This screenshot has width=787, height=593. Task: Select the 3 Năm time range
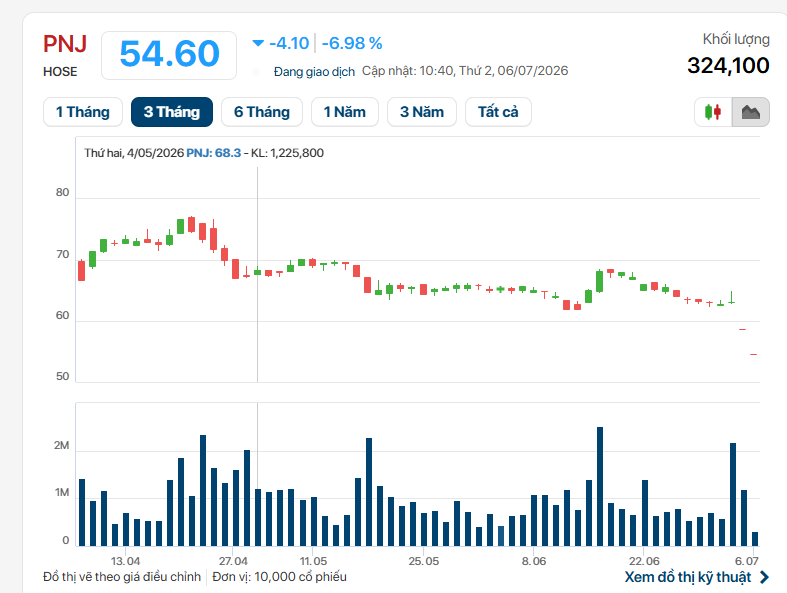[422, 111]
